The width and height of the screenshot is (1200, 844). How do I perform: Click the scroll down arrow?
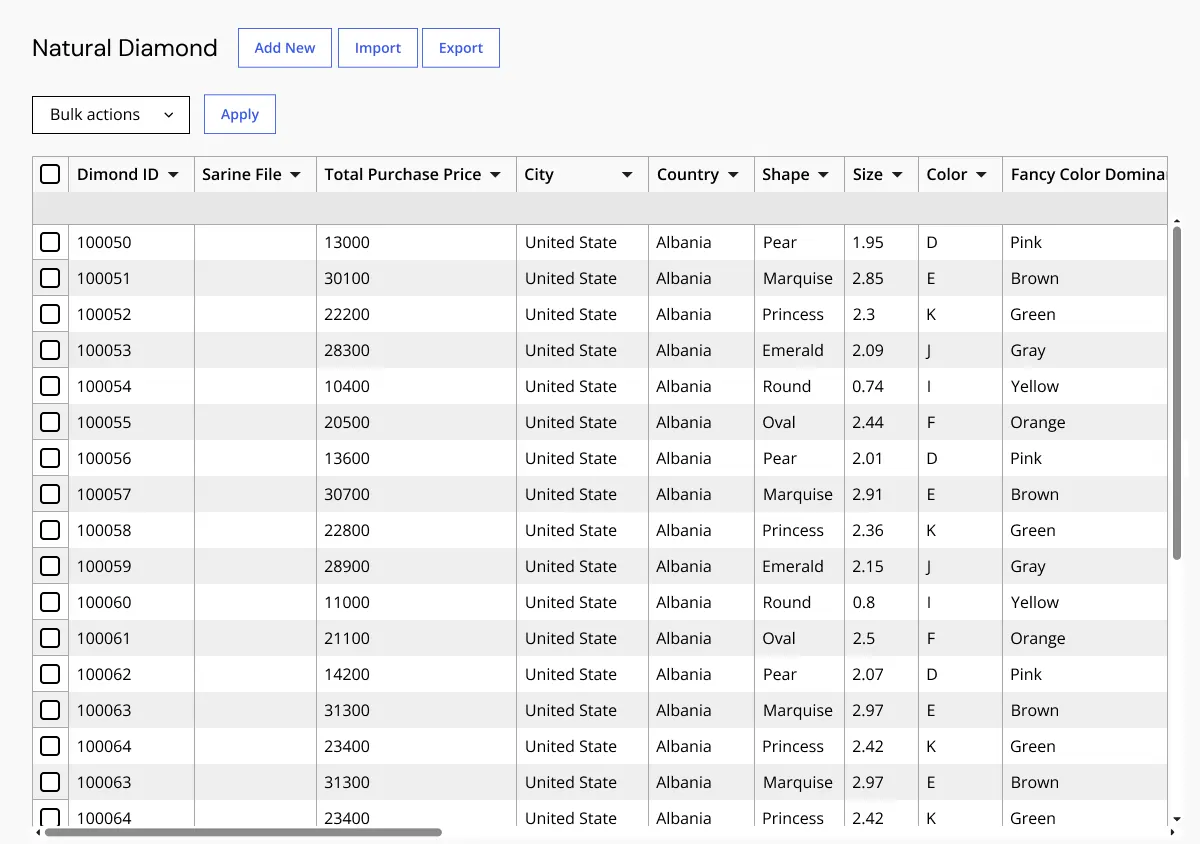[1177, 821]
